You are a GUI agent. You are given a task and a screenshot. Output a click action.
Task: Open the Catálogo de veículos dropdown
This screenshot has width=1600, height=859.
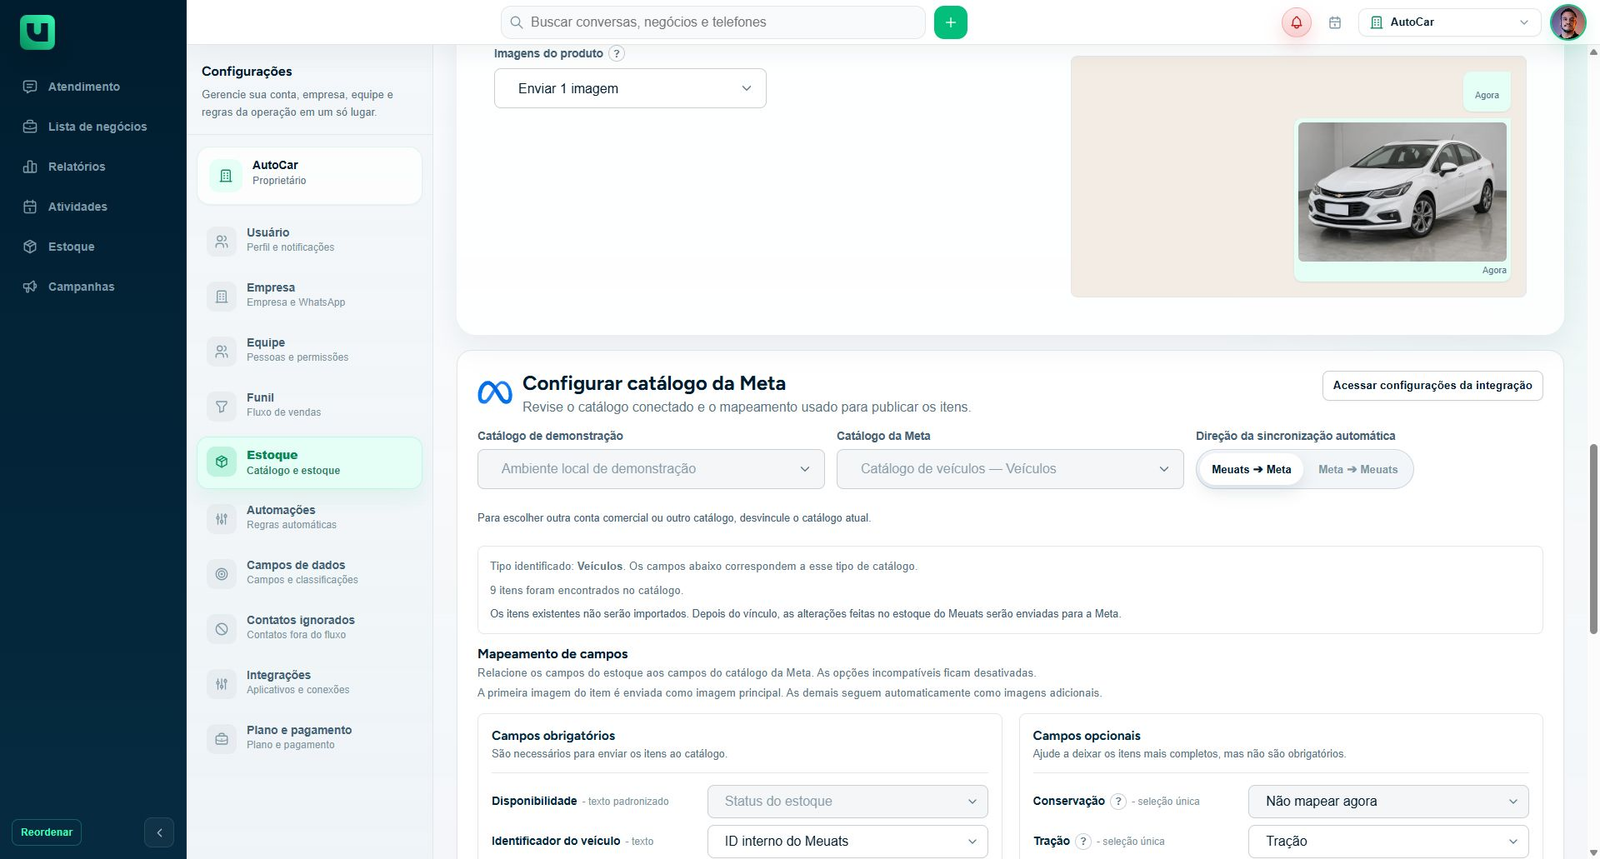click(1010, 469)
